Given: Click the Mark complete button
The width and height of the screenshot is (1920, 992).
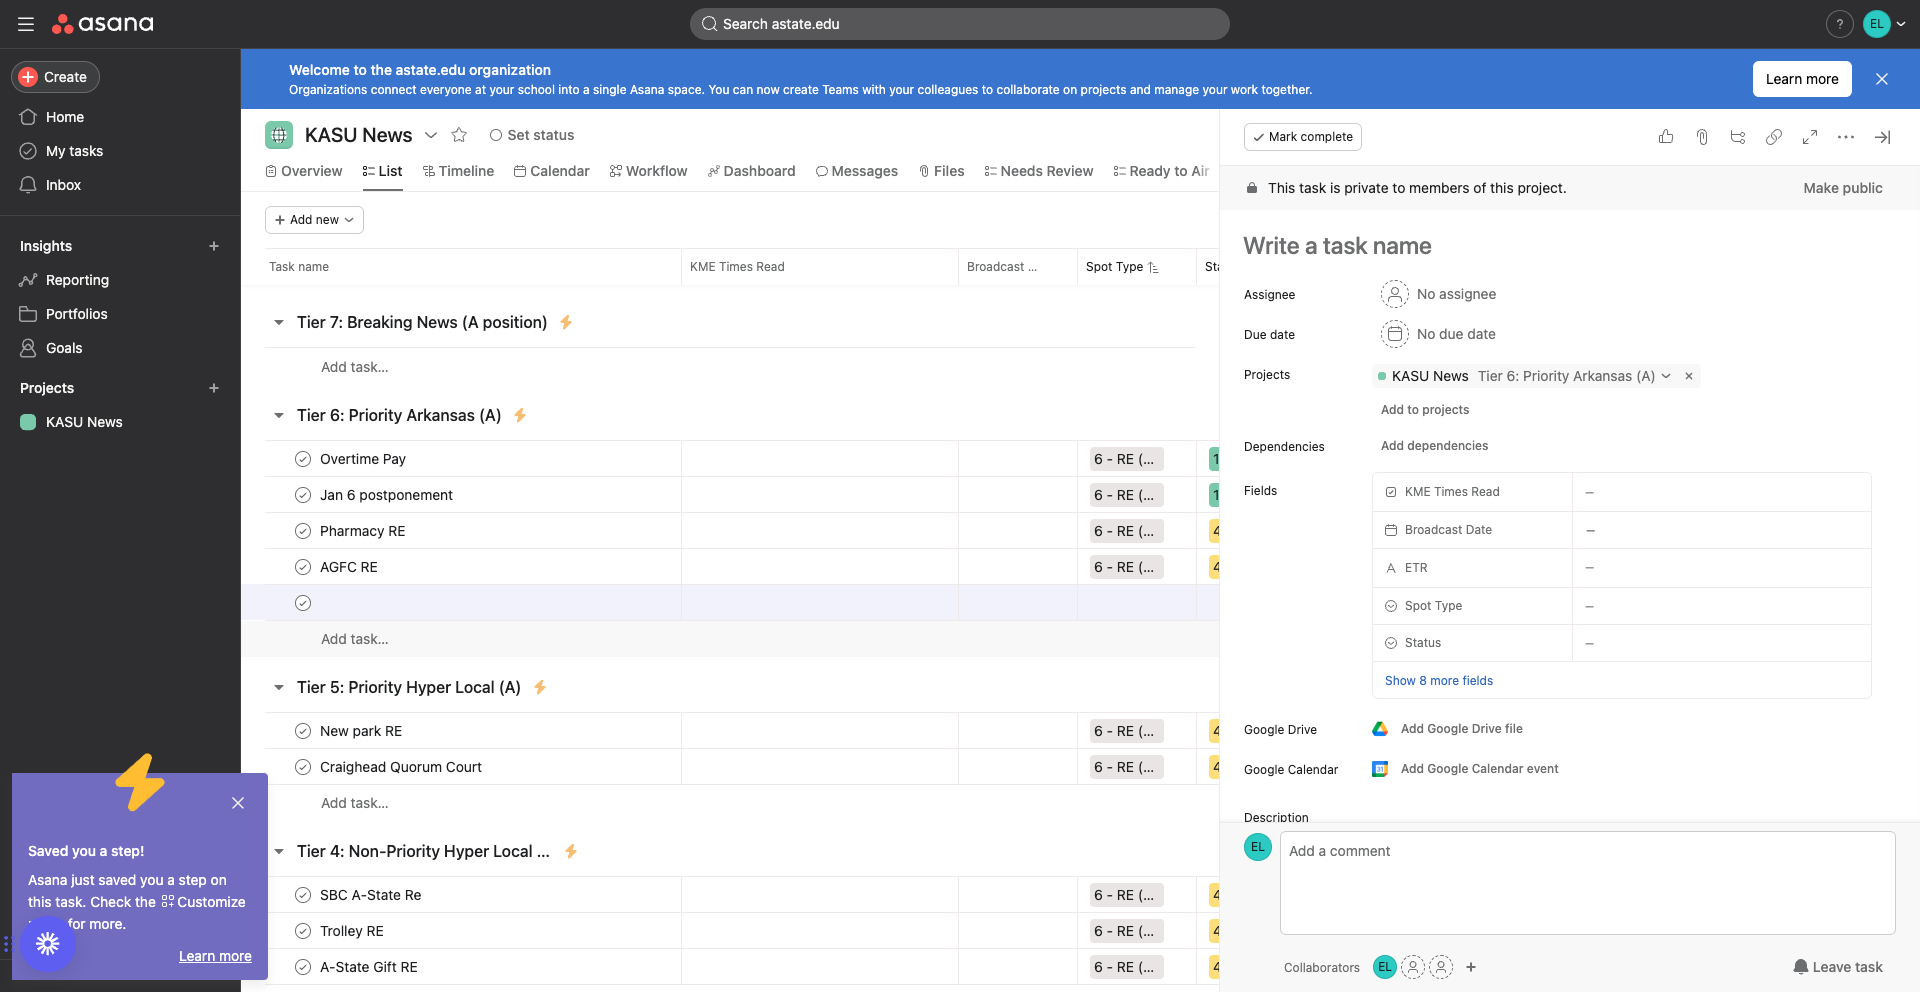Looking at the screenshot, I should (1302, 137).
